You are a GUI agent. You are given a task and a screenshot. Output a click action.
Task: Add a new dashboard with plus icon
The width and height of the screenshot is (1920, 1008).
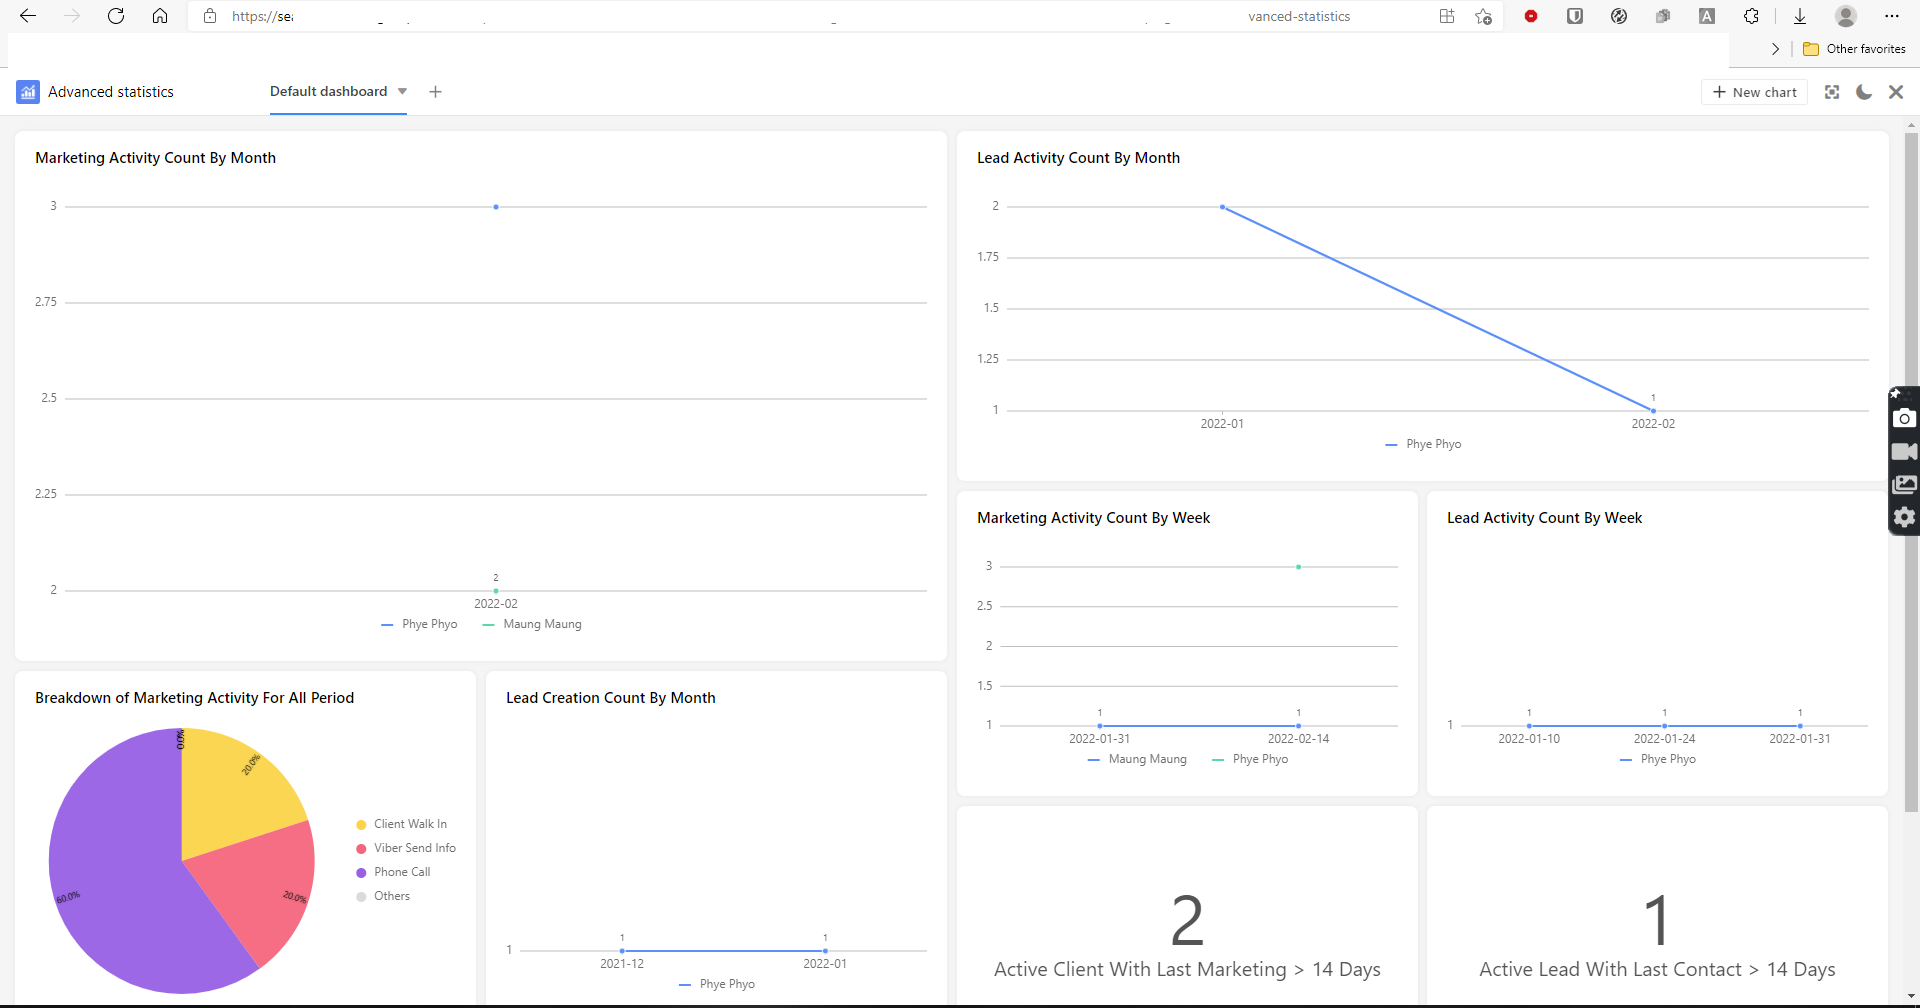435,92
